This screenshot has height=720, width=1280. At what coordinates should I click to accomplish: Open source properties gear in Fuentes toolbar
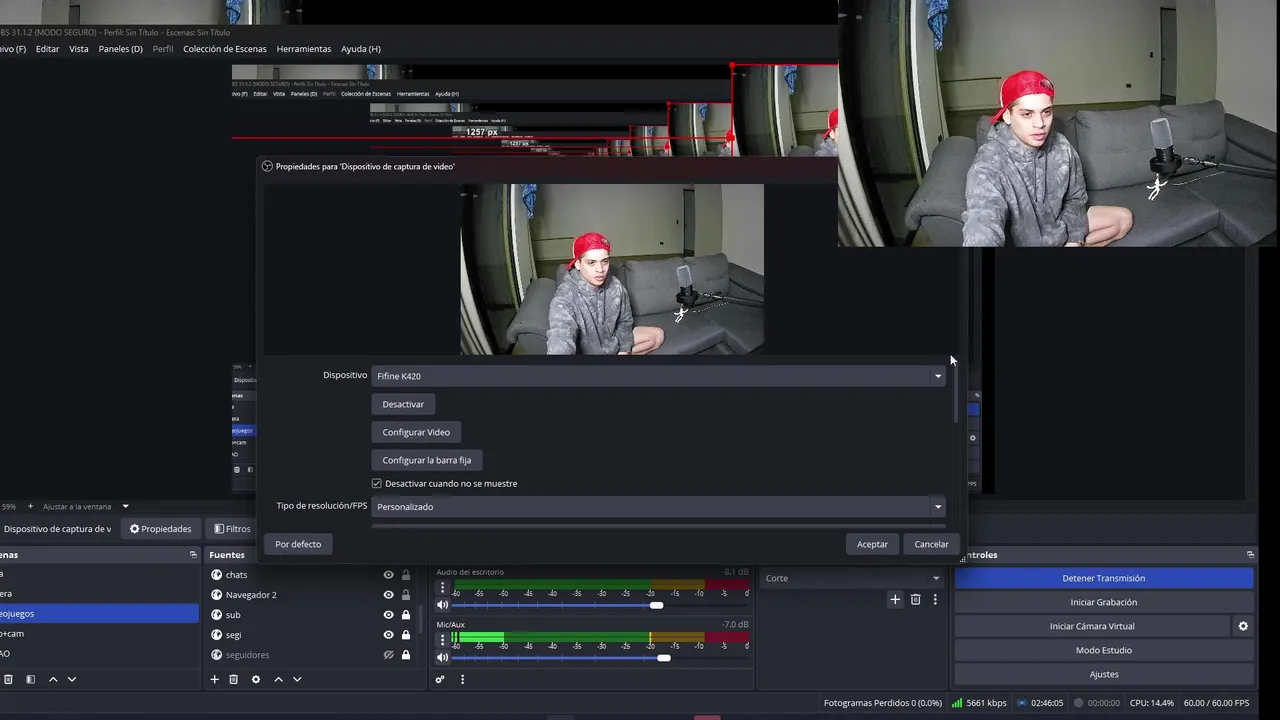256,679
